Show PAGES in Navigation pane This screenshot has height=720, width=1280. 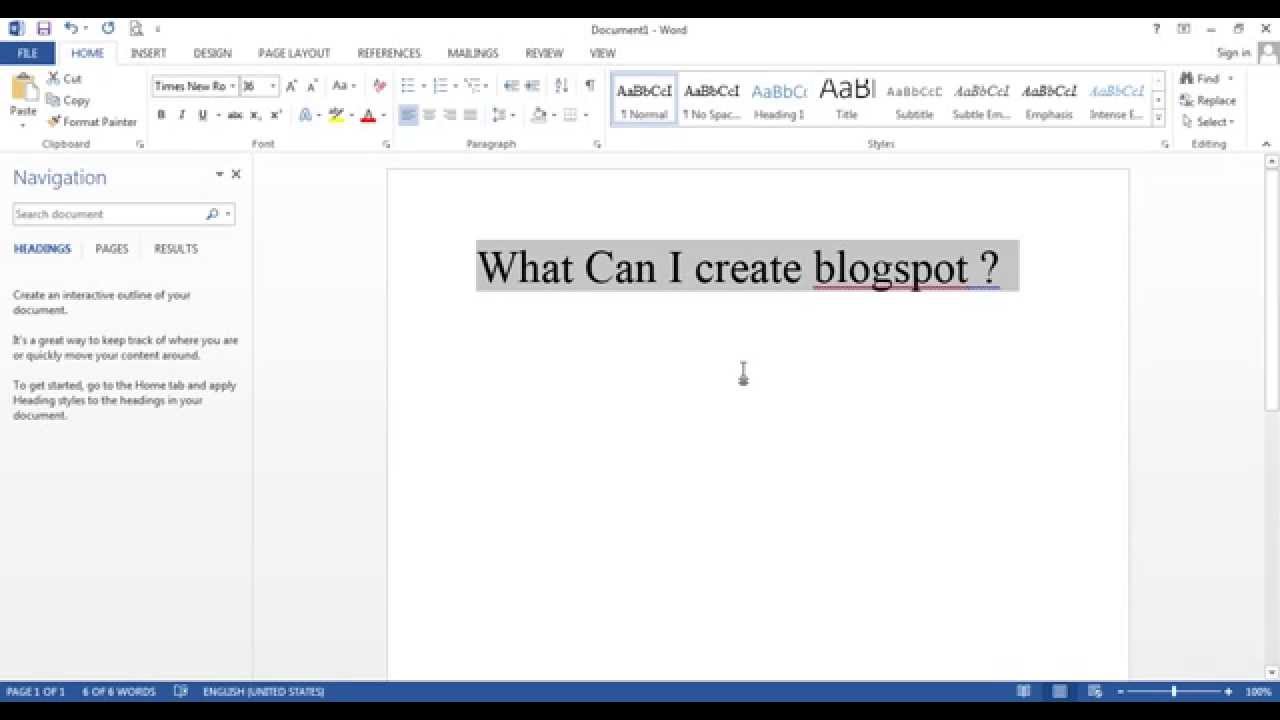tap(112, 249)
